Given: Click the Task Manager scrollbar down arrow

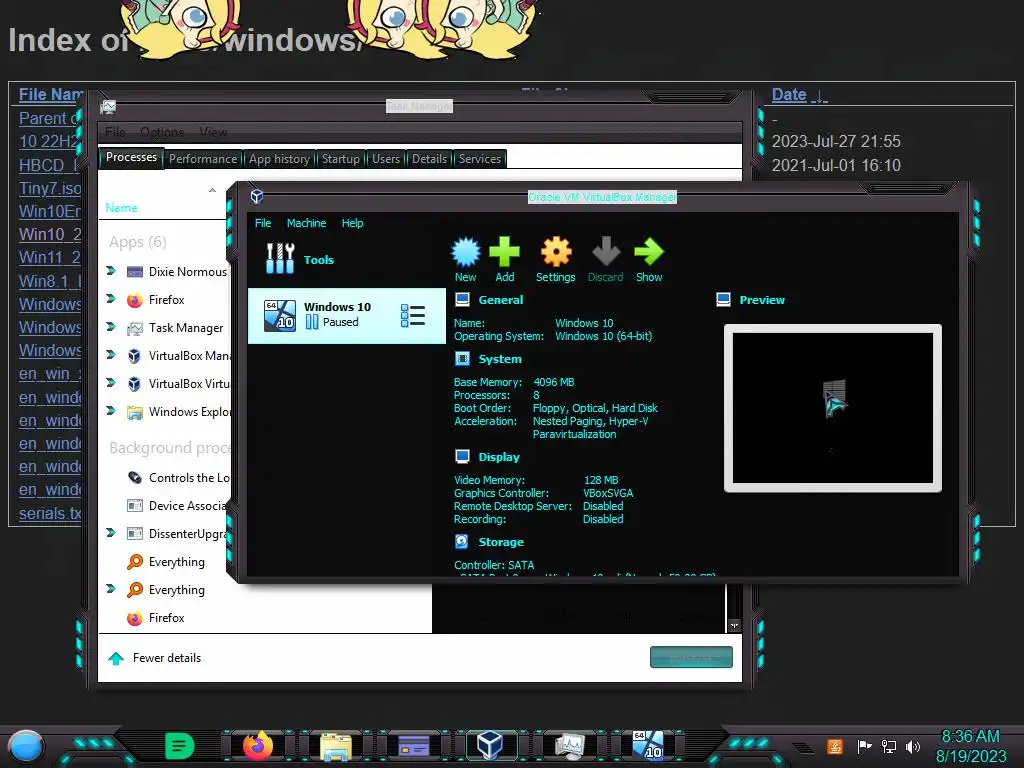Looking at the screenshot, I should point(734,625).
